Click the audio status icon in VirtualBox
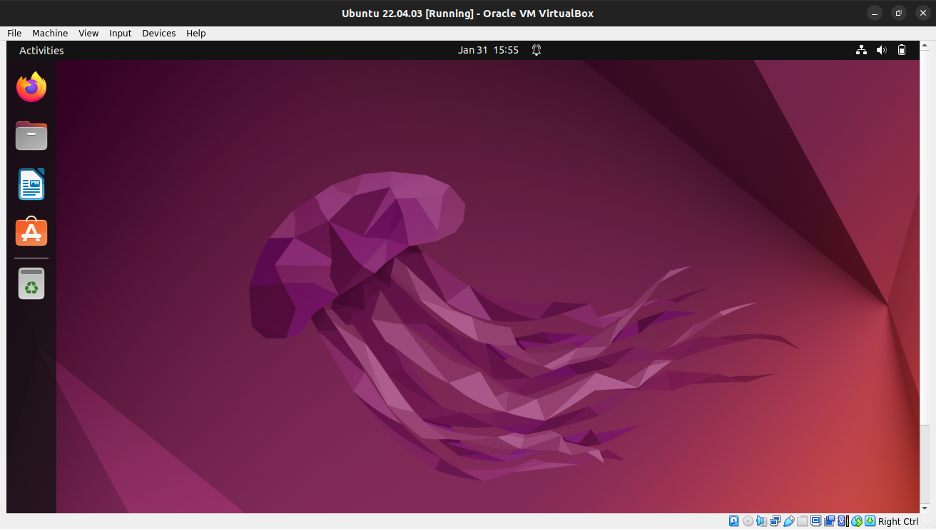The width and height of the screenshot is (936, 530). pyautogui.click(x=762, y=521)
